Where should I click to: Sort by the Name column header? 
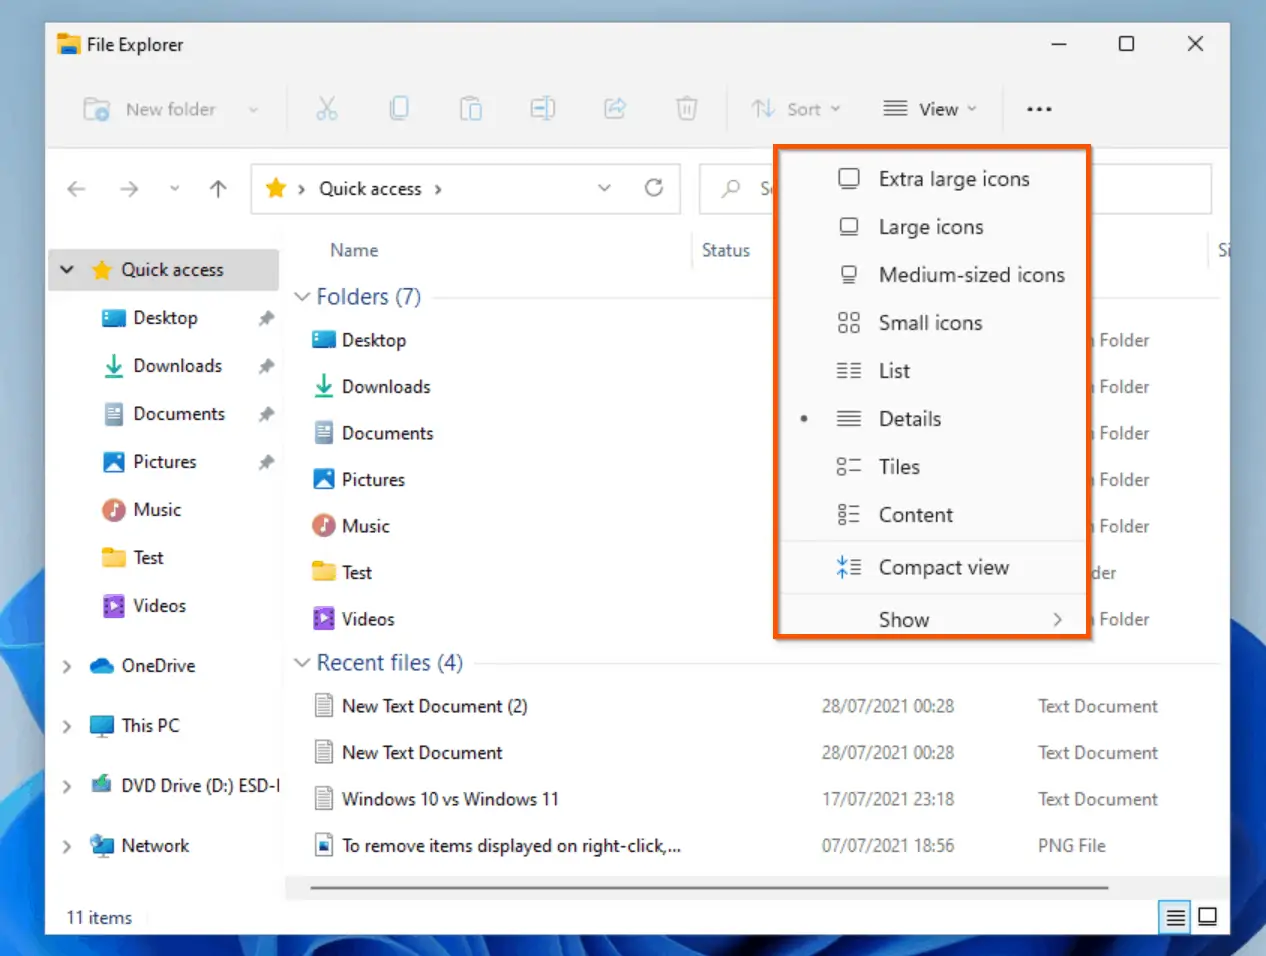(354, 250)
